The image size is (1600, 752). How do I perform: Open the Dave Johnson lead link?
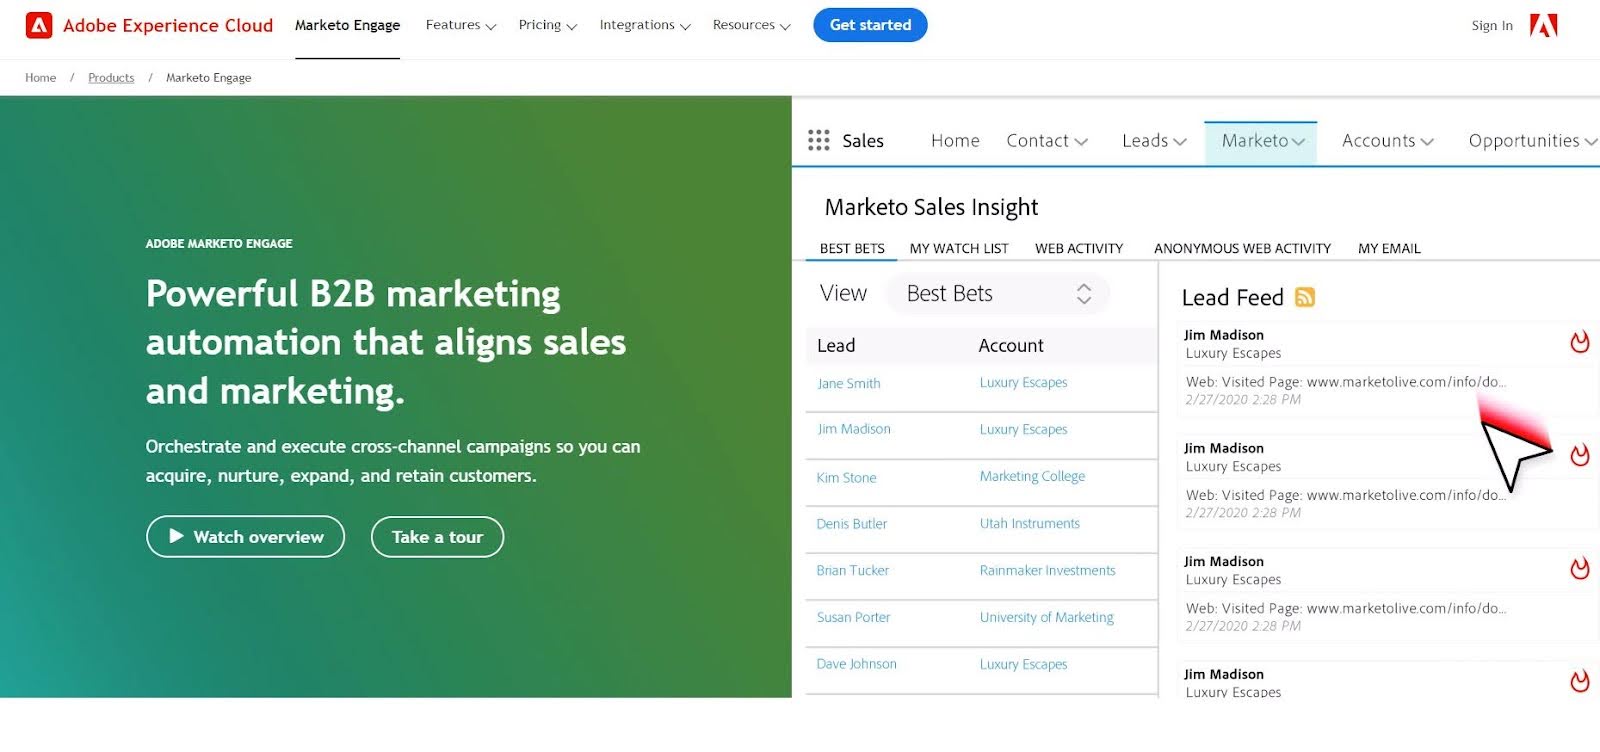857,664
